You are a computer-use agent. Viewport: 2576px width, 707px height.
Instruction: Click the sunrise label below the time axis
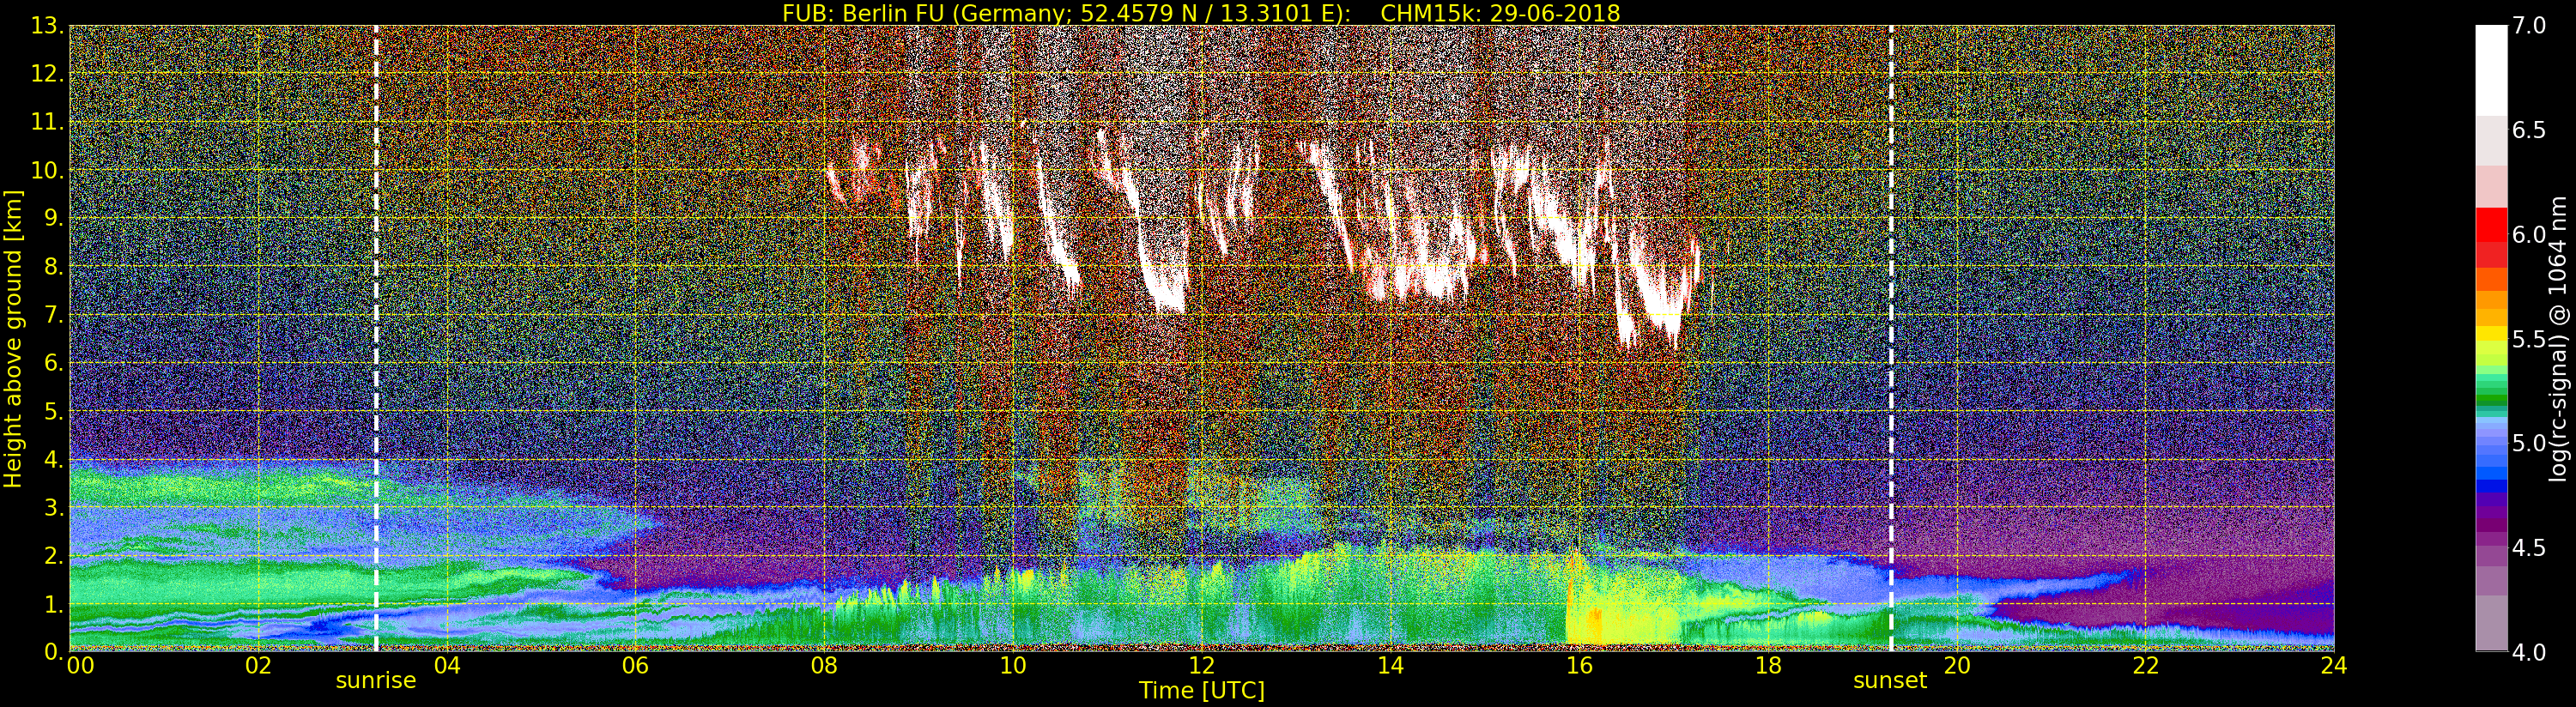(x=375, y=681)
